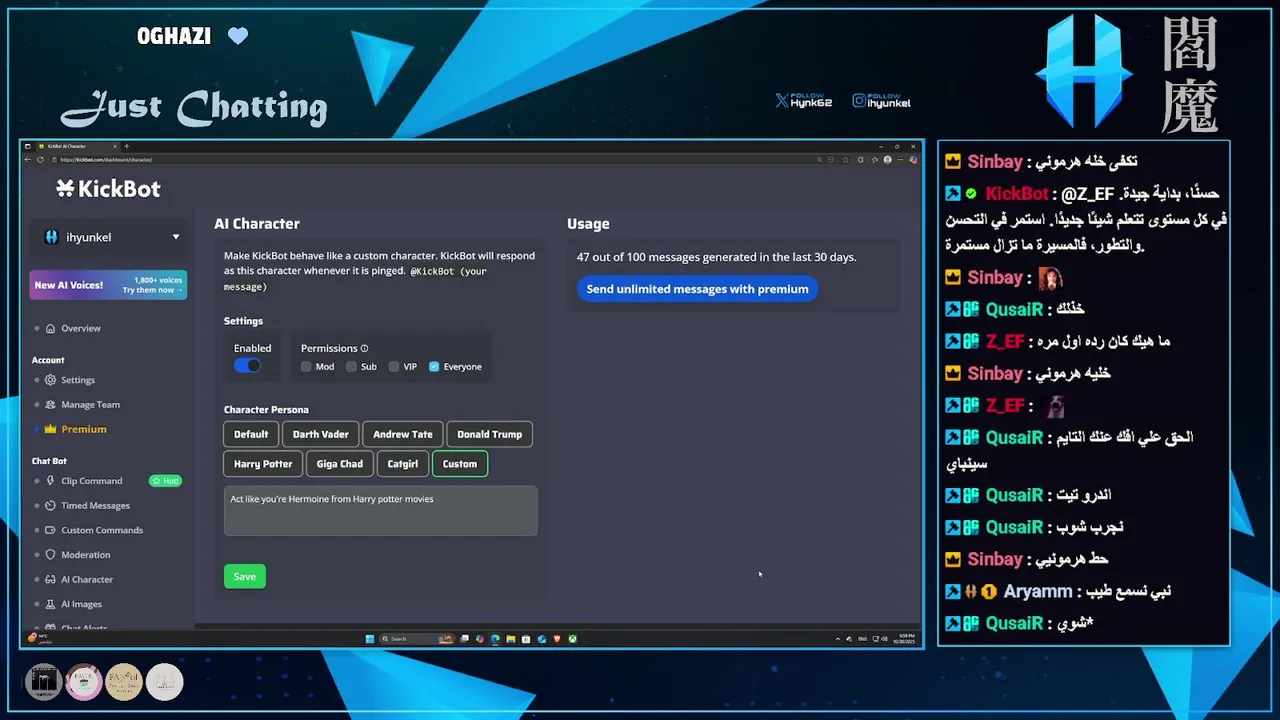Screen dimensions: 1280x720
Task: Click the heart icon next to OGHAZI
Action: [237, 37]
